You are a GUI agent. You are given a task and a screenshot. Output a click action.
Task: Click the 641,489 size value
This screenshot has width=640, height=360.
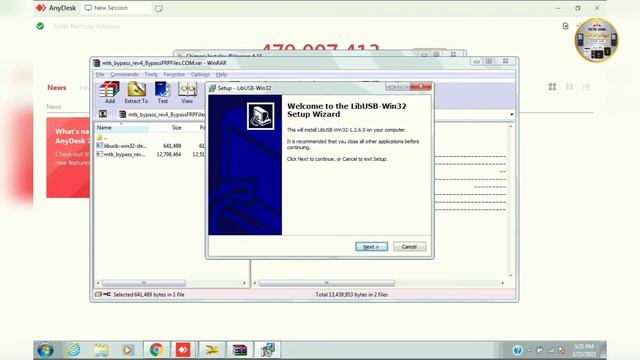172,146
